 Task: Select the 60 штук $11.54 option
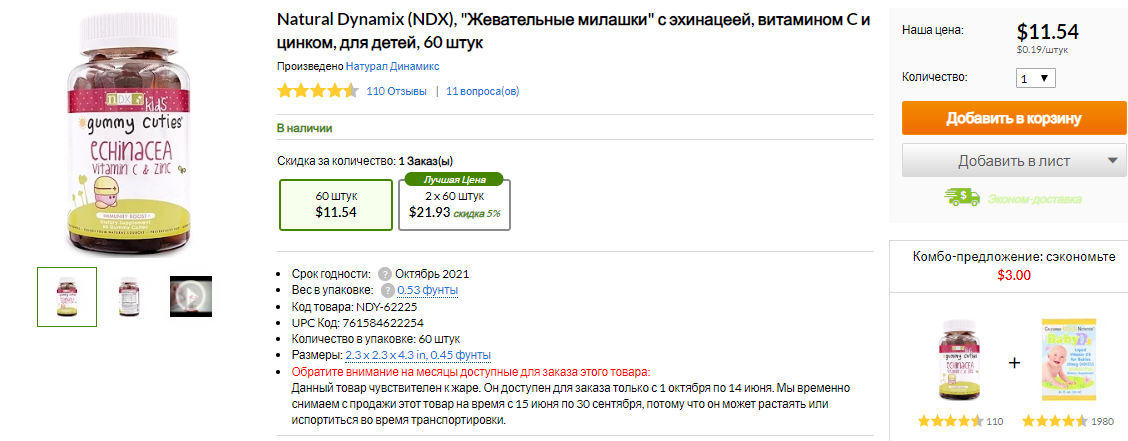coord(336,204)
